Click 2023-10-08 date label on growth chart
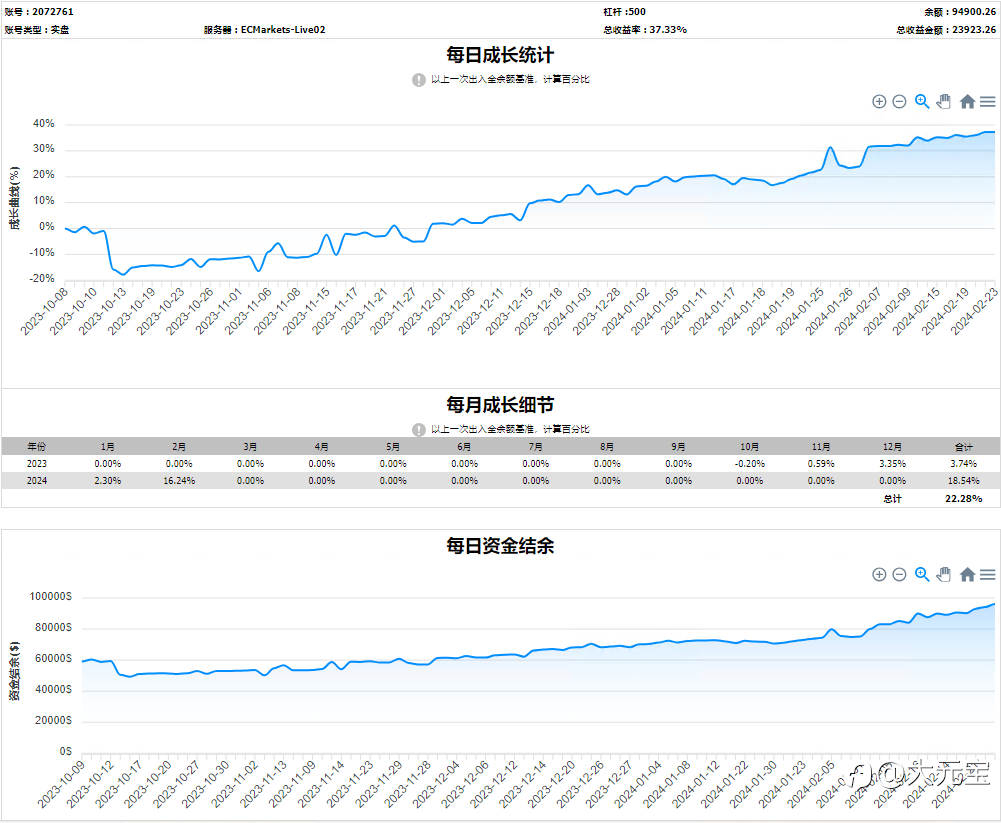This screenshot has height=823, width=1001. pos(43,311)
